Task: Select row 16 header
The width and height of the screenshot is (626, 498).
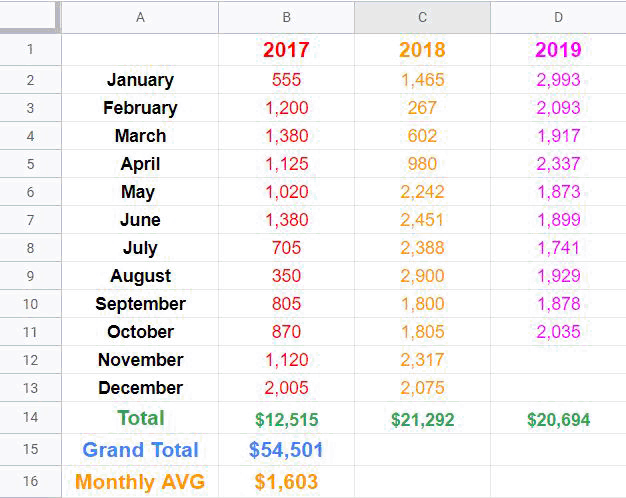Action: tap(29, 481)
